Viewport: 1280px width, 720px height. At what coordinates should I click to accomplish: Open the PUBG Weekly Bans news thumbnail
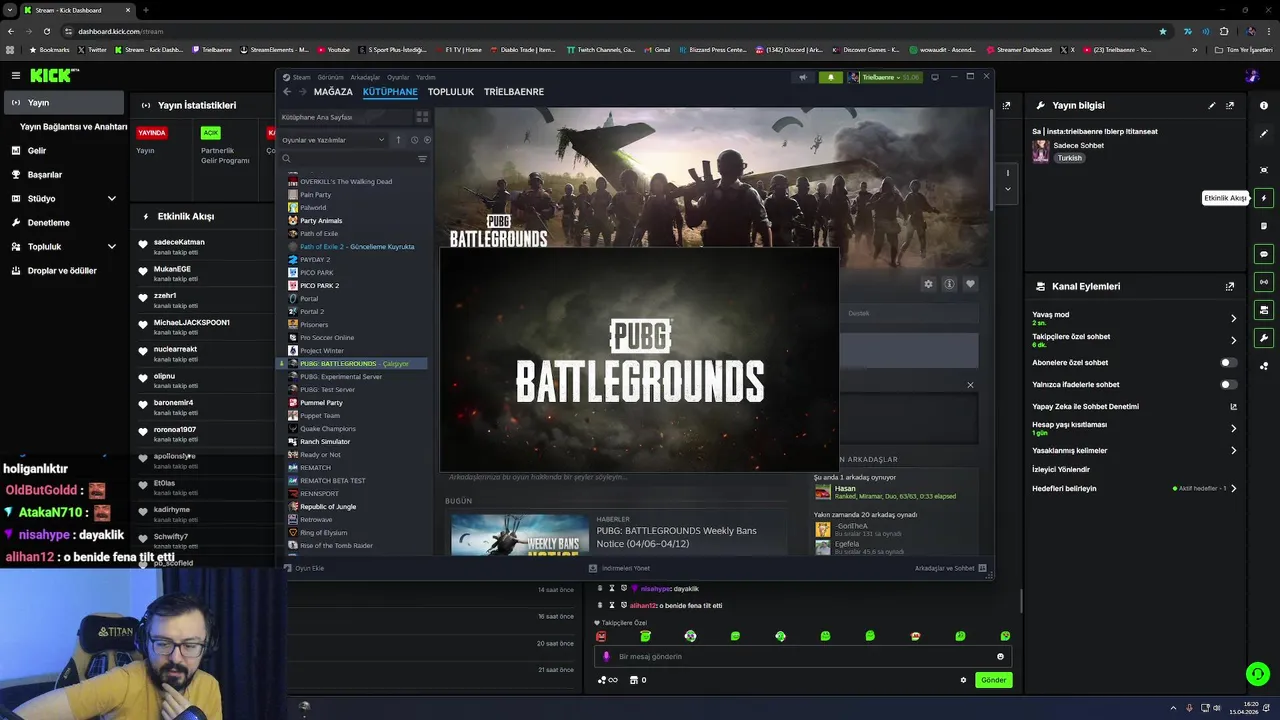[x=520, y=534]
